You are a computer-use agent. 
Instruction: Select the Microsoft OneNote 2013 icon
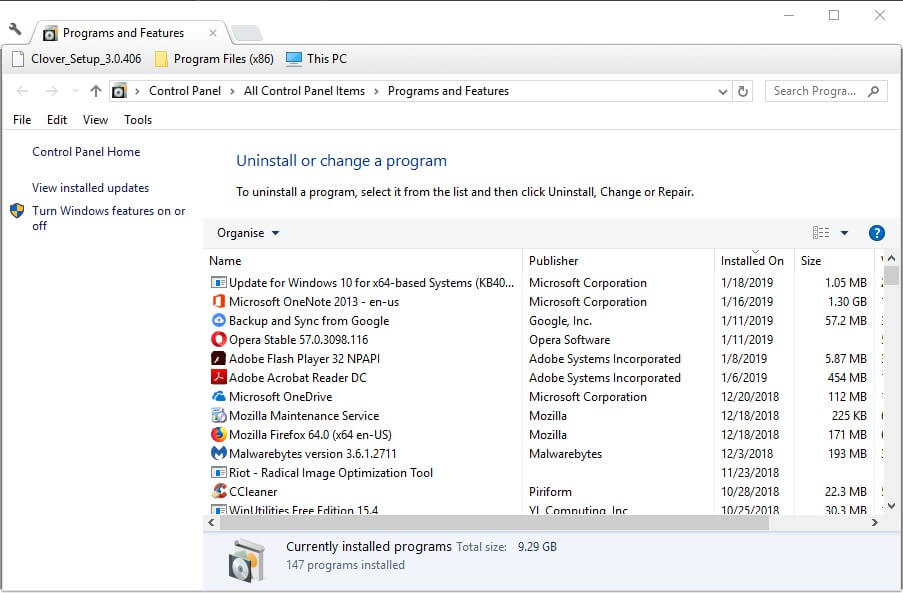219,302
